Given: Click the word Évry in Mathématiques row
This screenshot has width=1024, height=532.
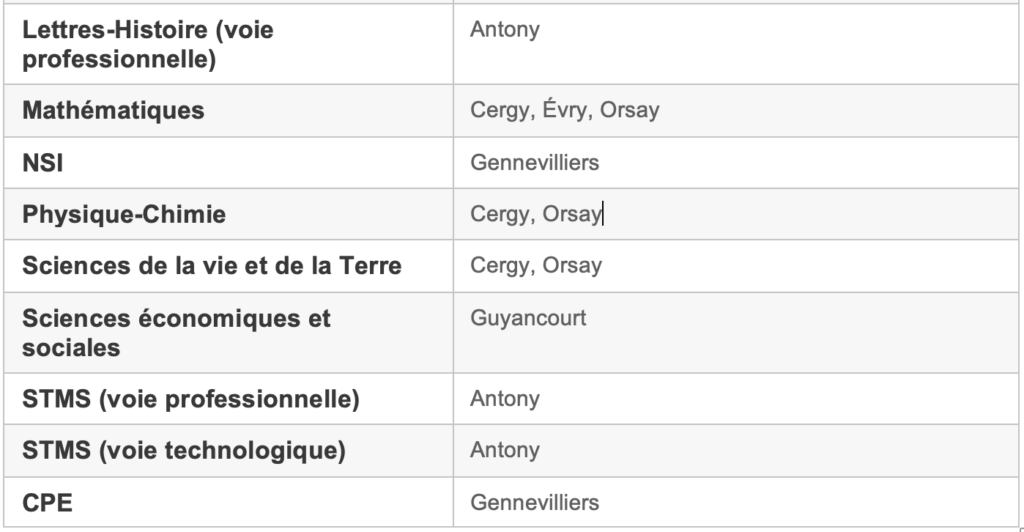Looking at the screenshot, I should coord(564,110).
